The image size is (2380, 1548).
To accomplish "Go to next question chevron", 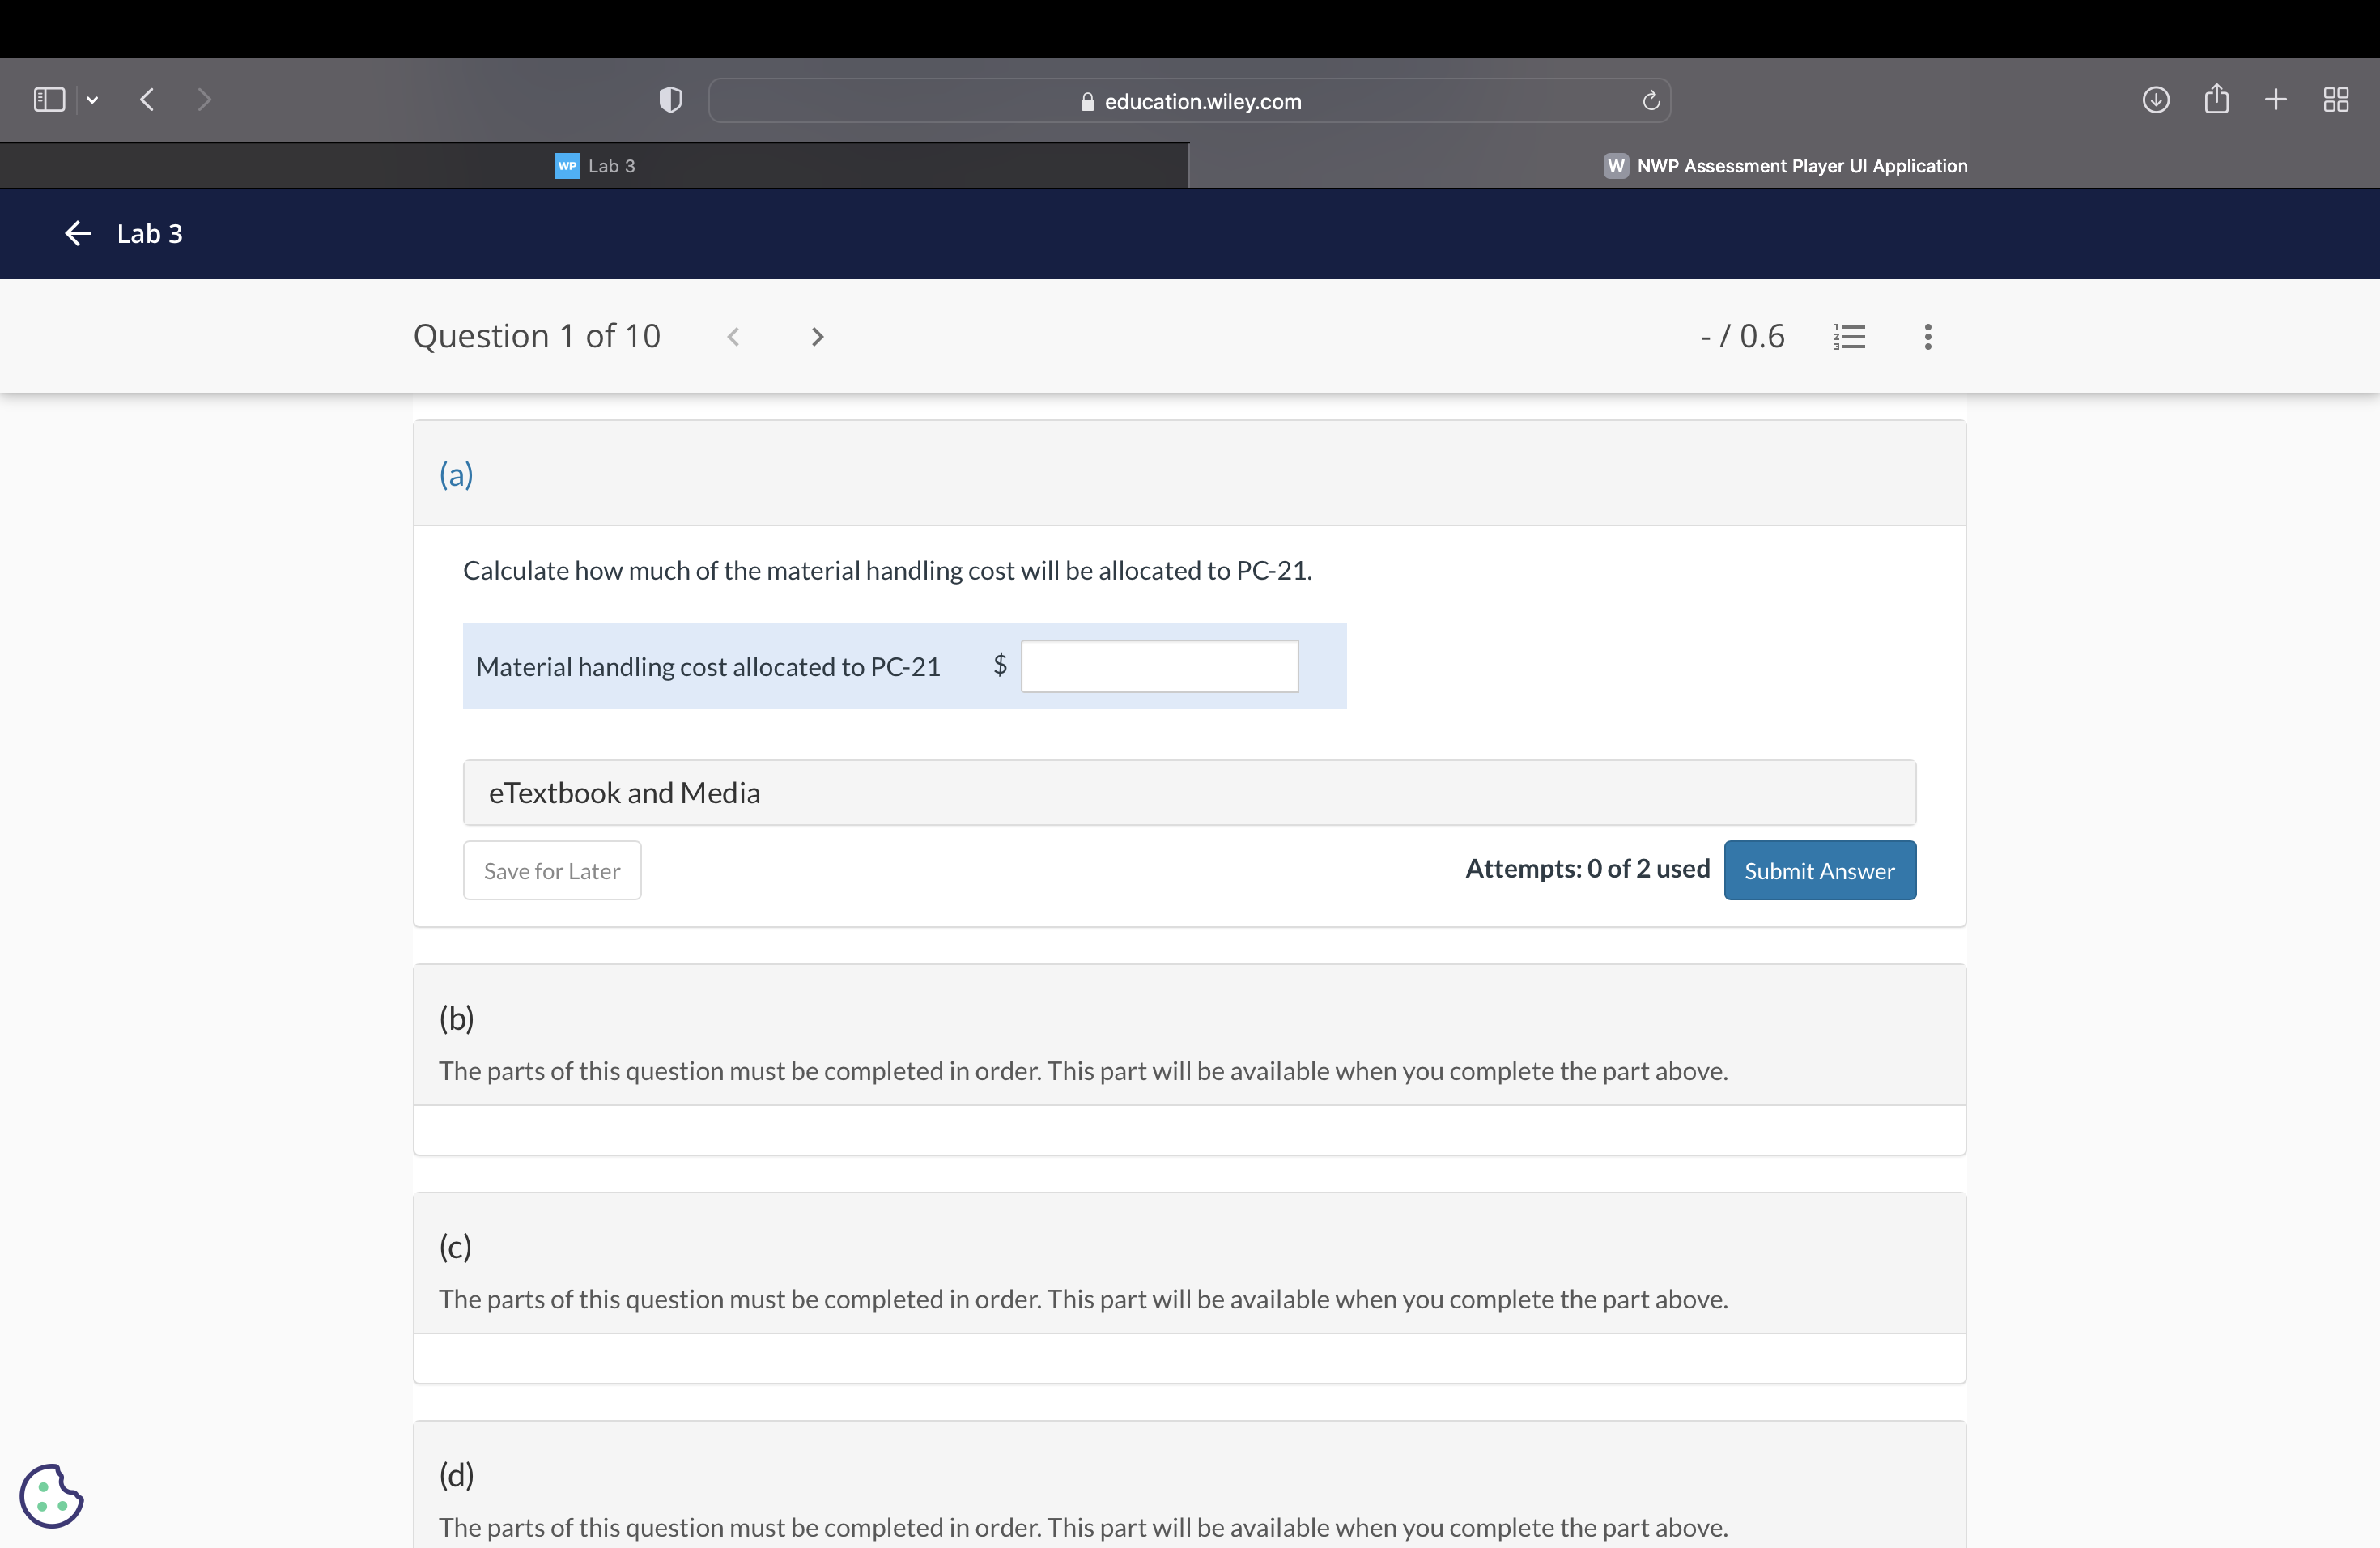I will click(x=817, y=337).
